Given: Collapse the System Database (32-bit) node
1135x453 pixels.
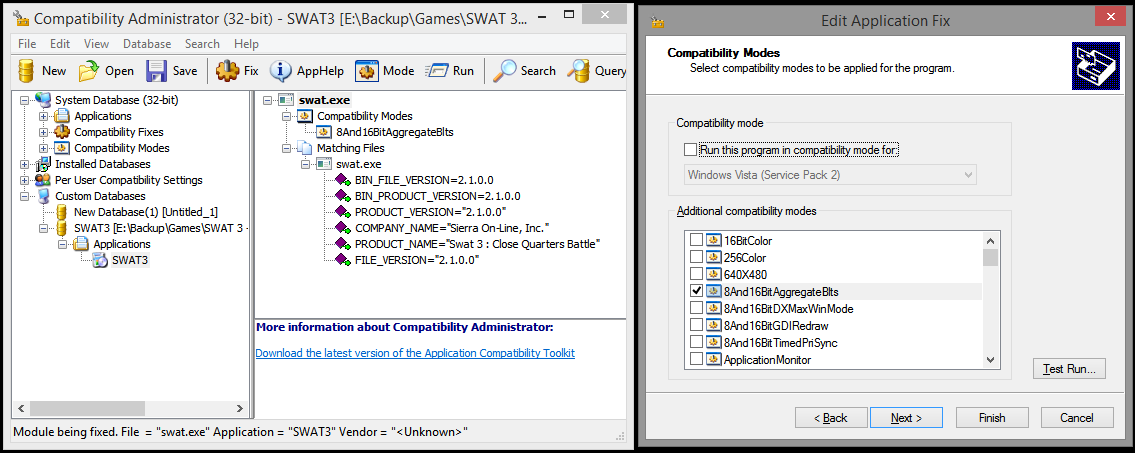Looking at the screenshot, I should pyautogui.click(x=25, y=100).
